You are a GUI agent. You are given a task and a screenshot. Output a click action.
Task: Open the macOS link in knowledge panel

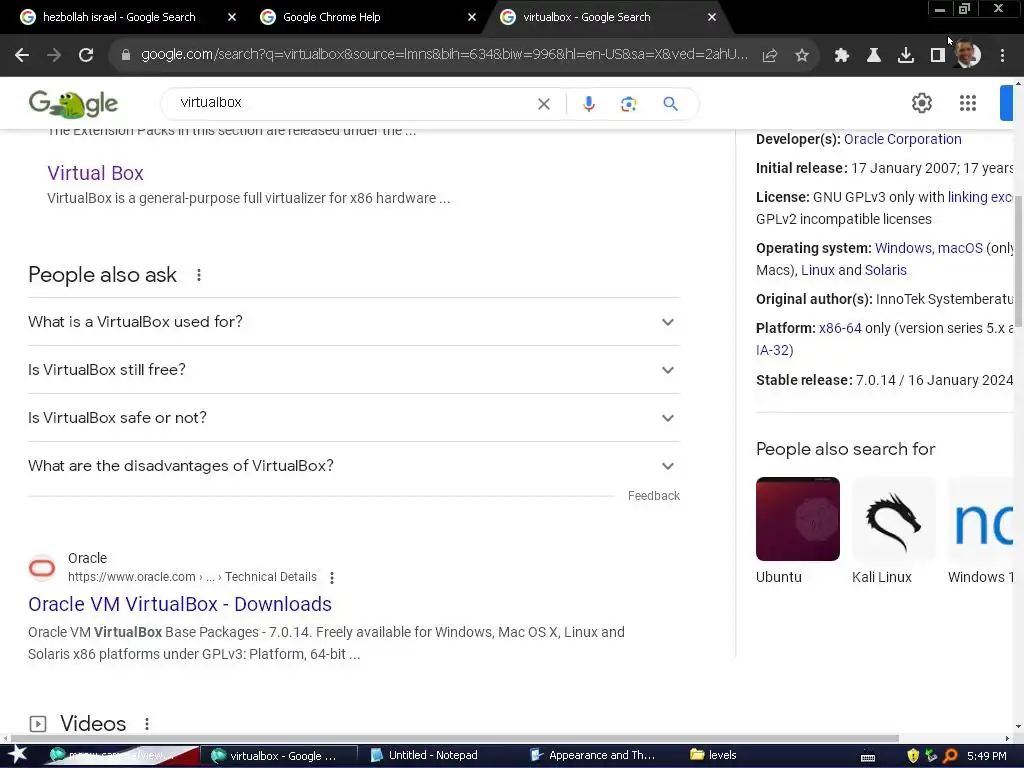pyautogui.click(x=960, y=248)
